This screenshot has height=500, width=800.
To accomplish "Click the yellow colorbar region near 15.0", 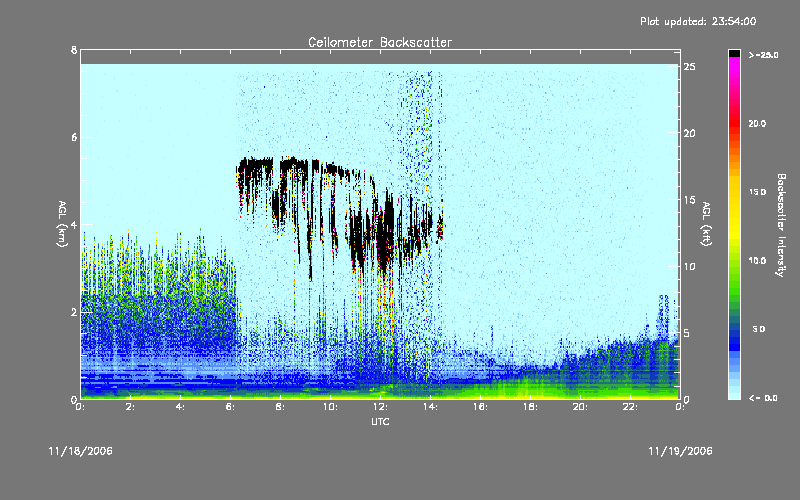I will (734, 193).
